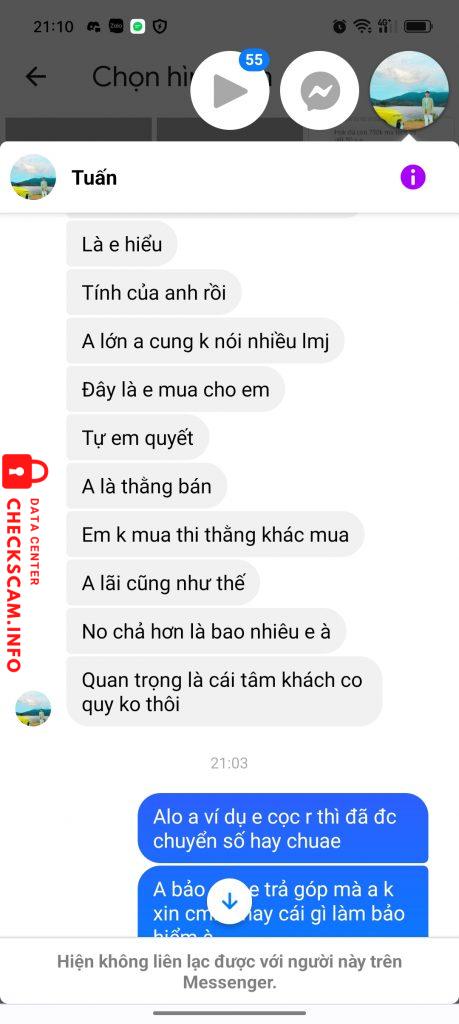This screenshot has height=1024, width=459.
Task: Open Tuấn's profile picture in the chat header
Action: point(33,177)
